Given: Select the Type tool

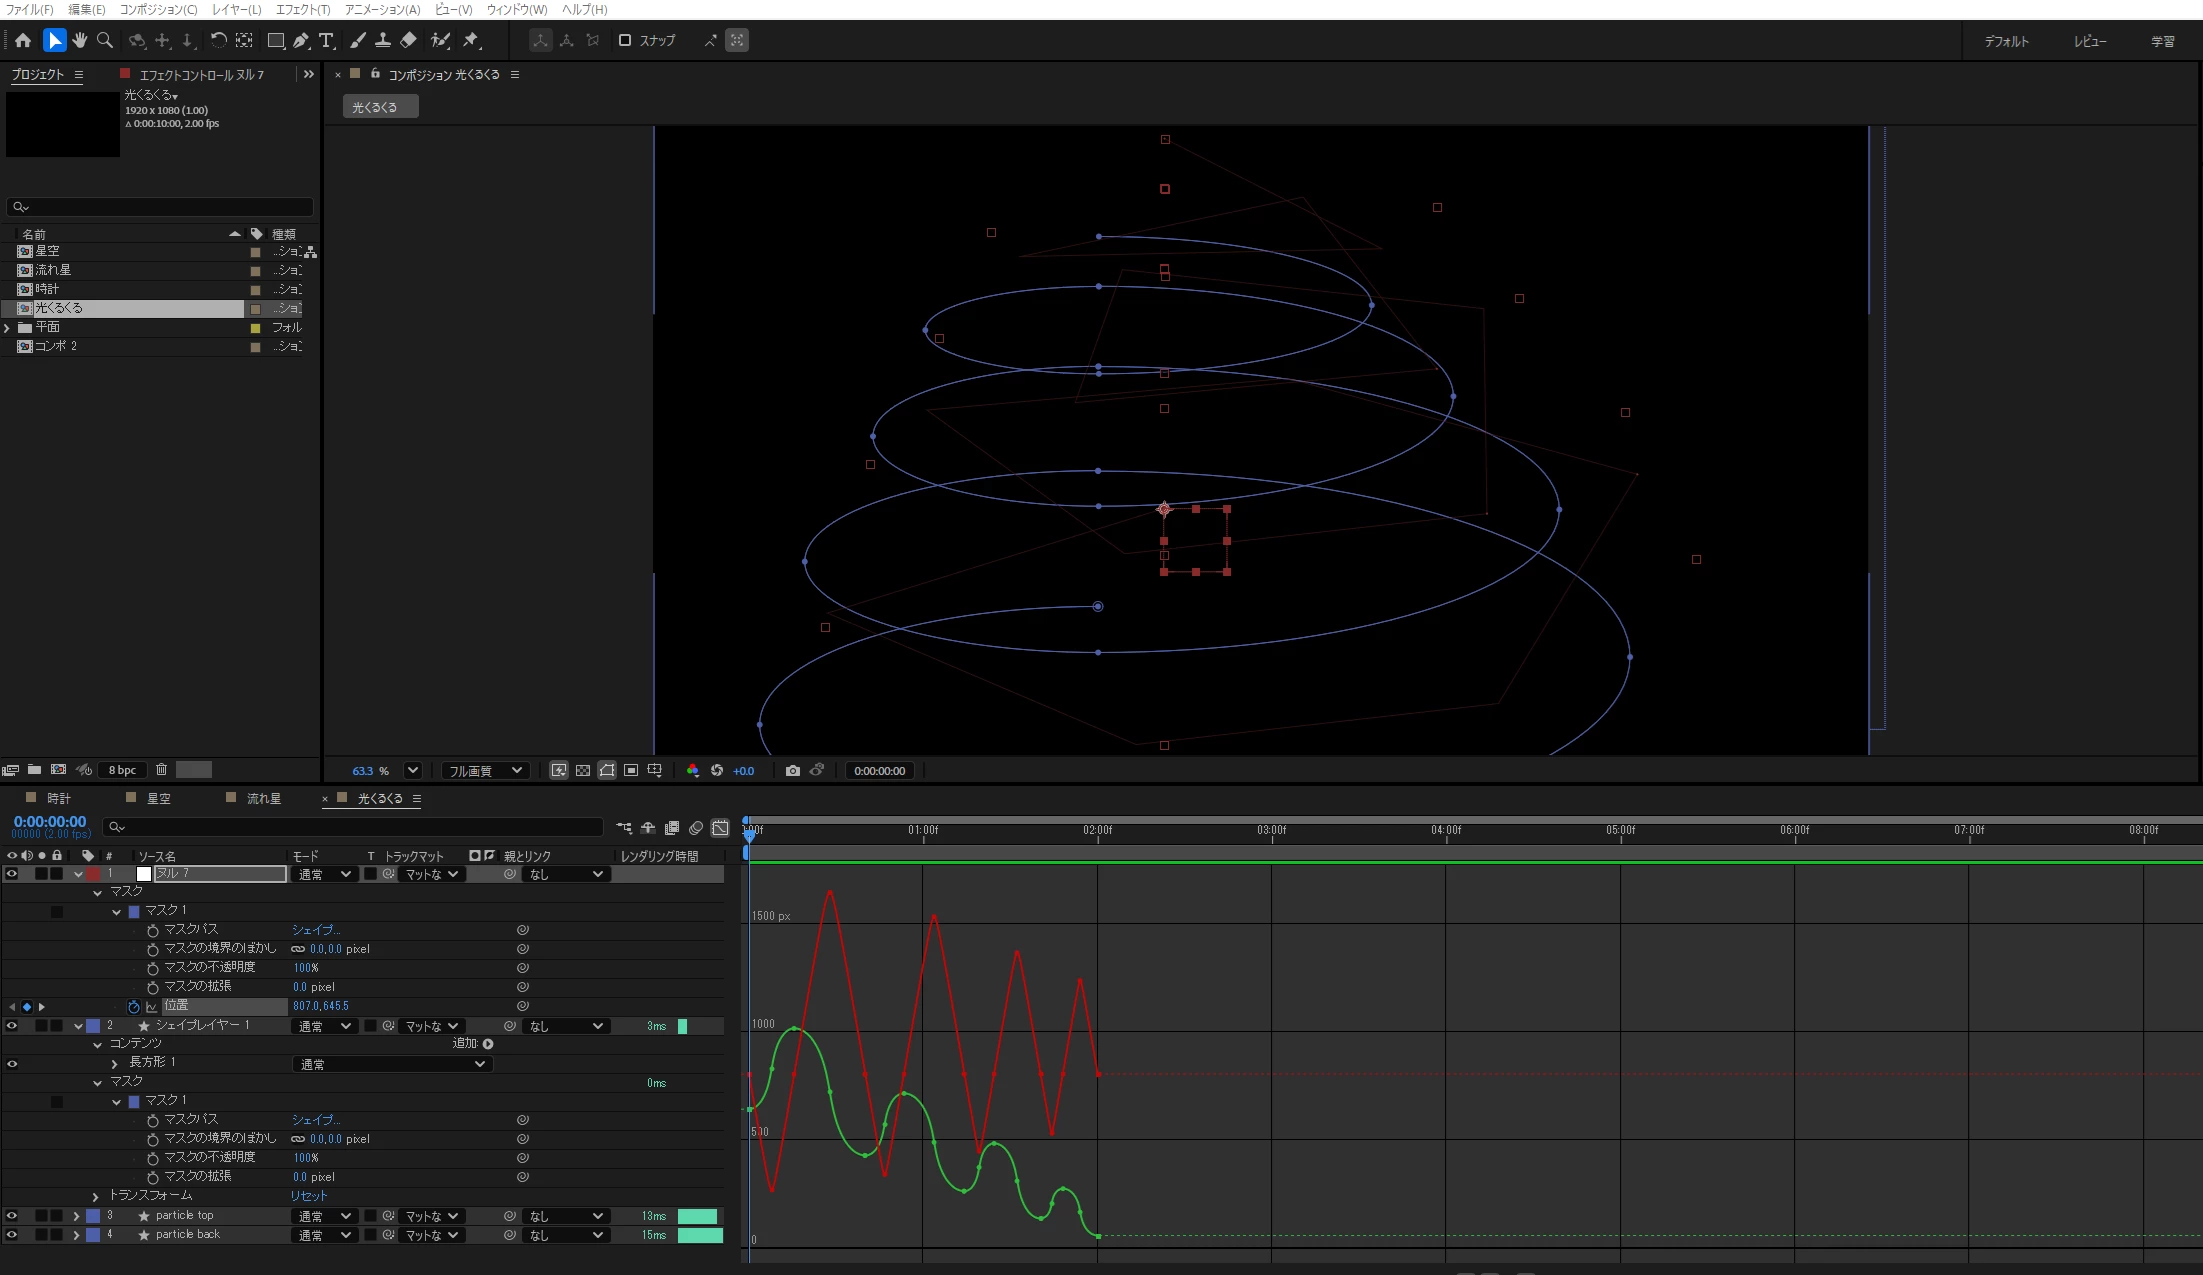Looking at the screenshot, I should (x=326, y=40).
